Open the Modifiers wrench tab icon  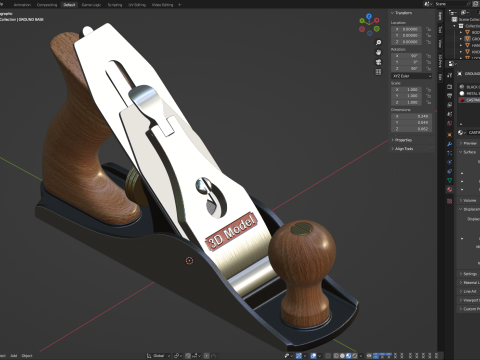pyautogui.click(x=449, y=144)
